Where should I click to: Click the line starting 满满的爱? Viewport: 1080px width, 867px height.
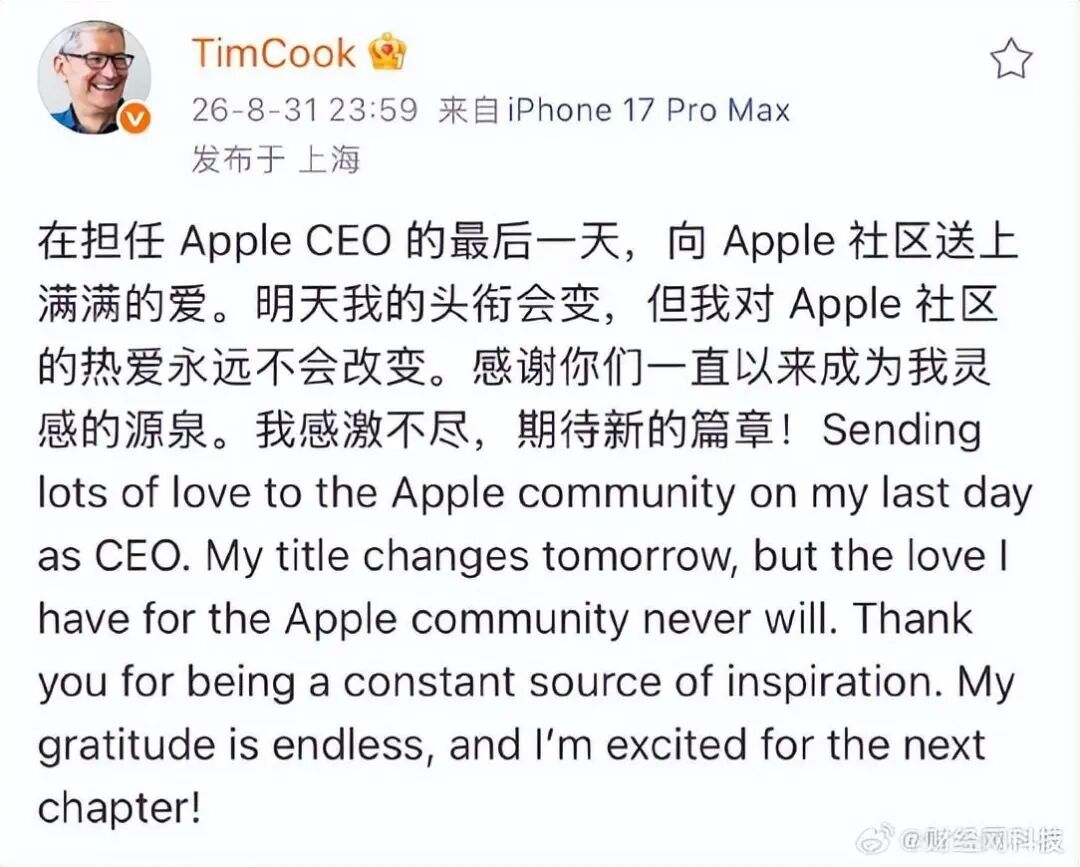click(x=518, y=304)
